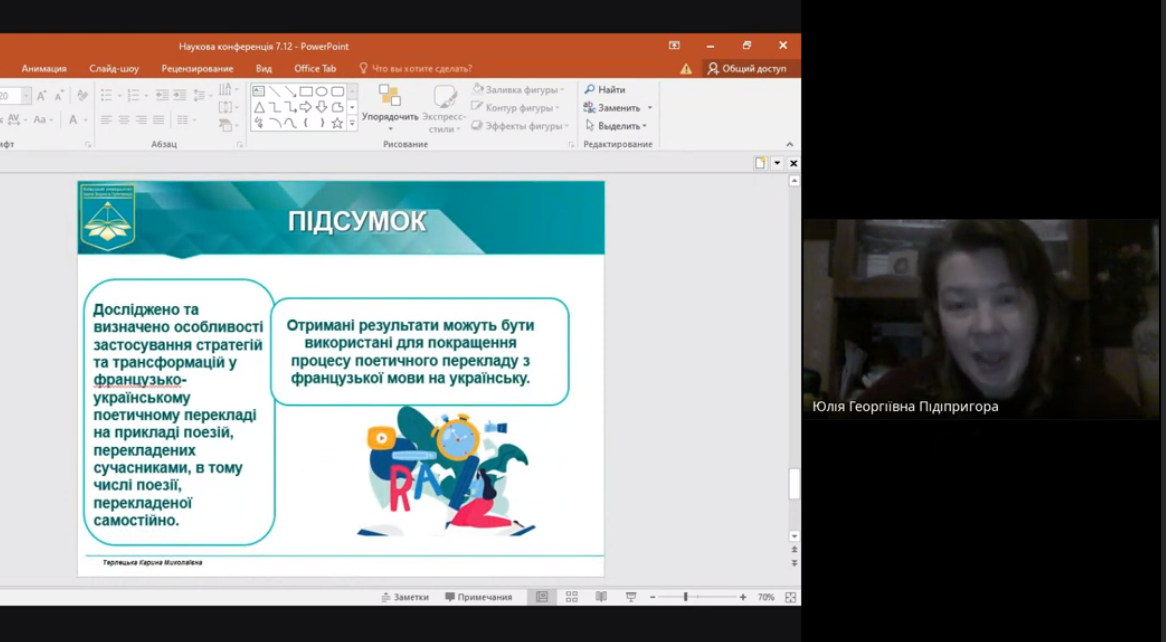Image resolution: width=1166 pixels, height=642 pixels.
Task: Click the zoom slider in status bar
Action: pyautogui.click(x=686, y=597)
